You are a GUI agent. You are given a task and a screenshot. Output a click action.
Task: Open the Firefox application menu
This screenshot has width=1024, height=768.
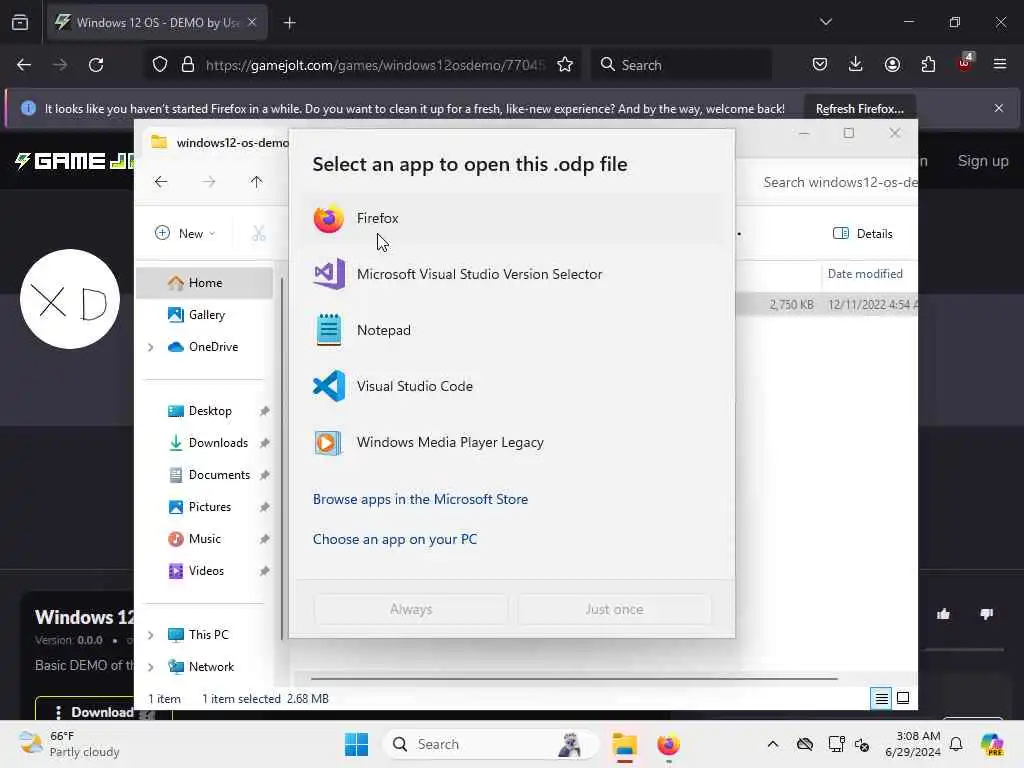coord(1000,65)
